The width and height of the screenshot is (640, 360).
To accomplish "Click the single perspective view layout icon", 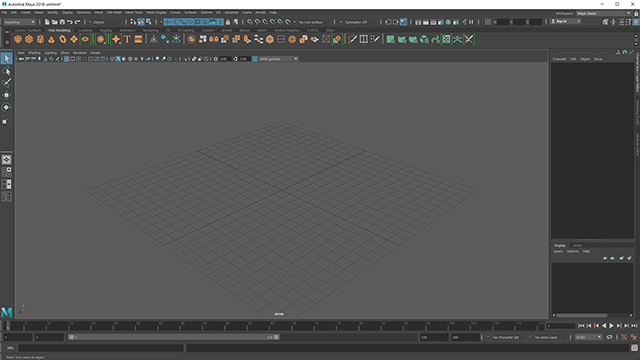I will pos(6,160).
